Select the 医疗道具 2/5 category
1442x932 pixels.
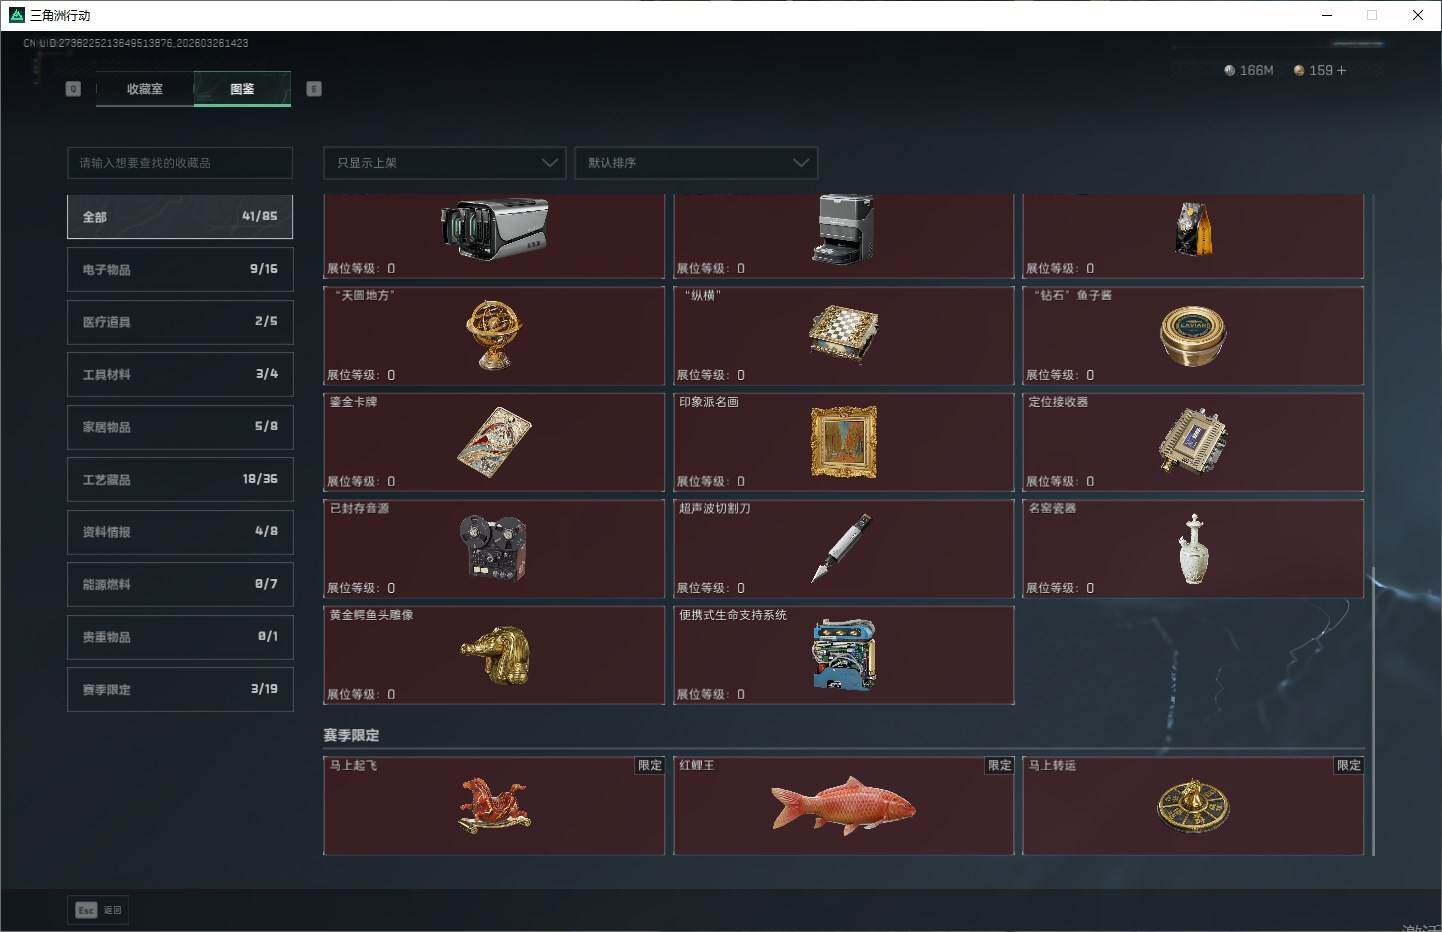point(180,322)
